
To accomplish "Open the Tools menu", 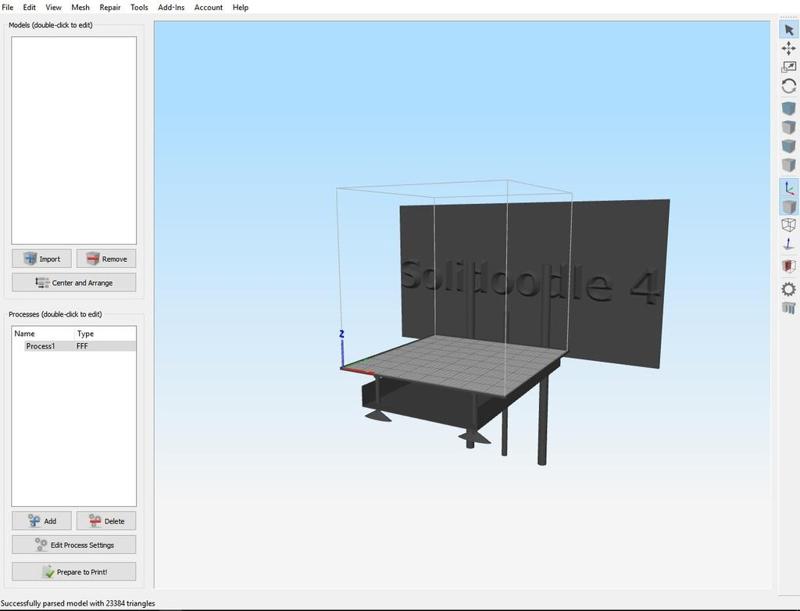I will (139, 7).
